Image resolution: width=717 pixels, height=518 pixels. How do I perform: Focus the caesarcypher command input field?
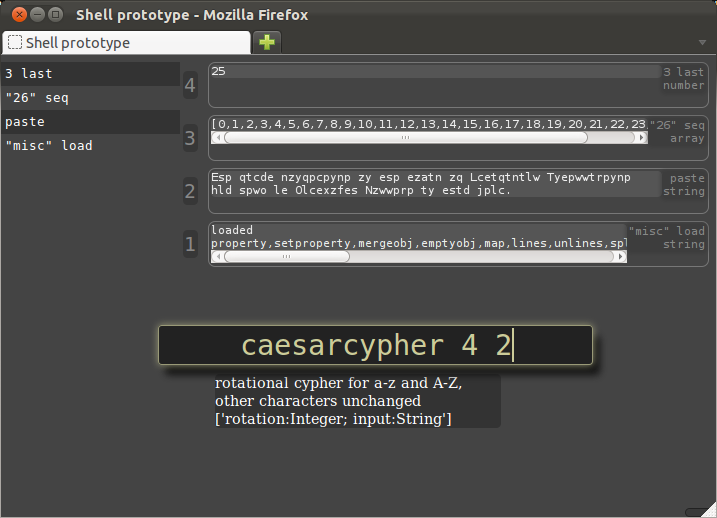(375, 345)
